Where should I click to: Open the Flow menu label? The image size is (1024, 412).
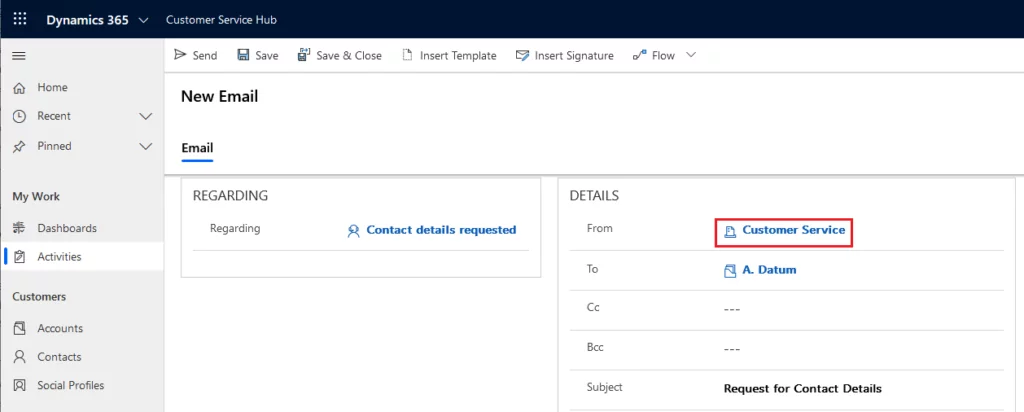663,55
